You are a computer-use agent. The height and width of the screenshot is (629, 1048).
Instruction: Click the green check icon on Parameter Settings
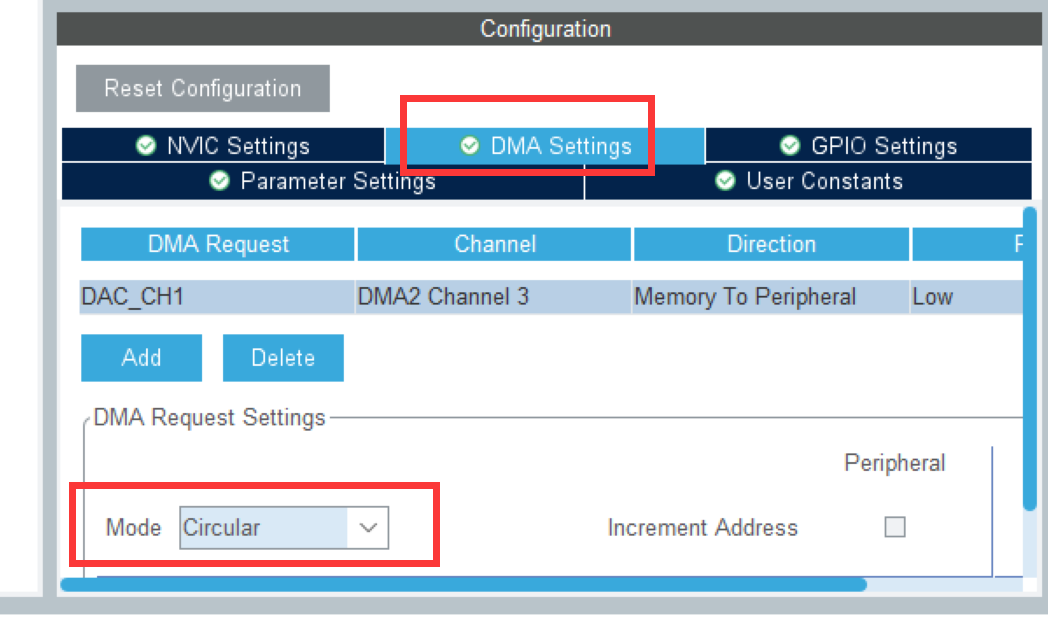219,181
